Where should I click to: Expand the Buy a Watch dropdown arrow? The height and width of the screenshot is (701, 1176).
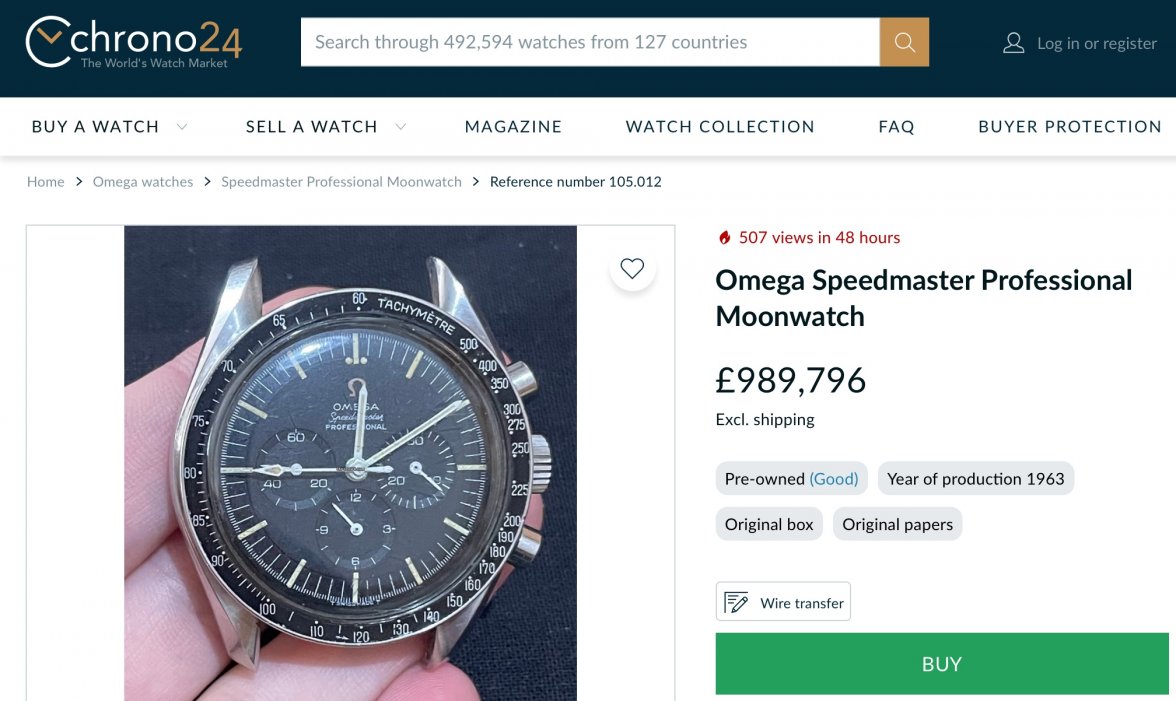[182, 127]
